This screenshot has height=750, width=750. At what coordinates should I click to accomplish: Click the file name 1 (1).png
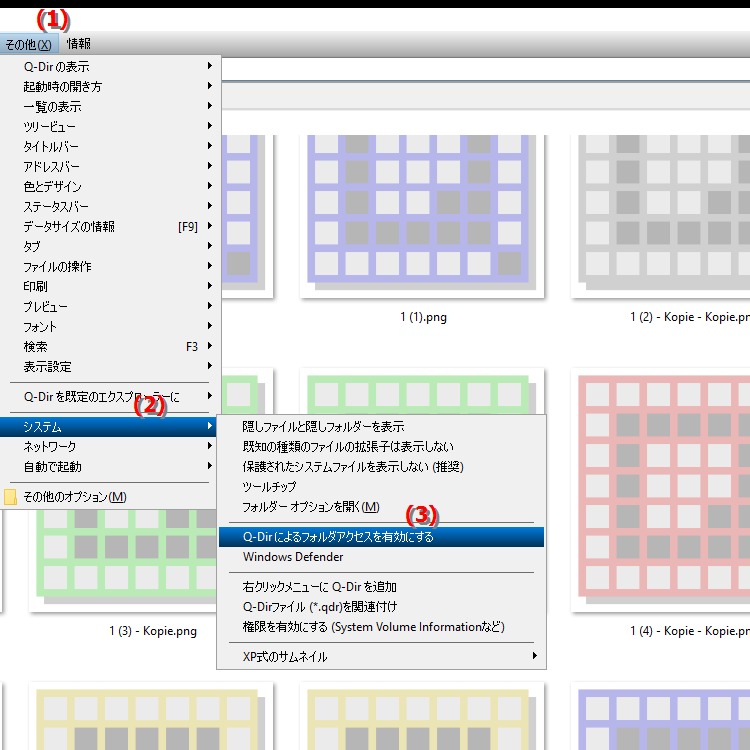pyautogui.click(x=423, y=317)
